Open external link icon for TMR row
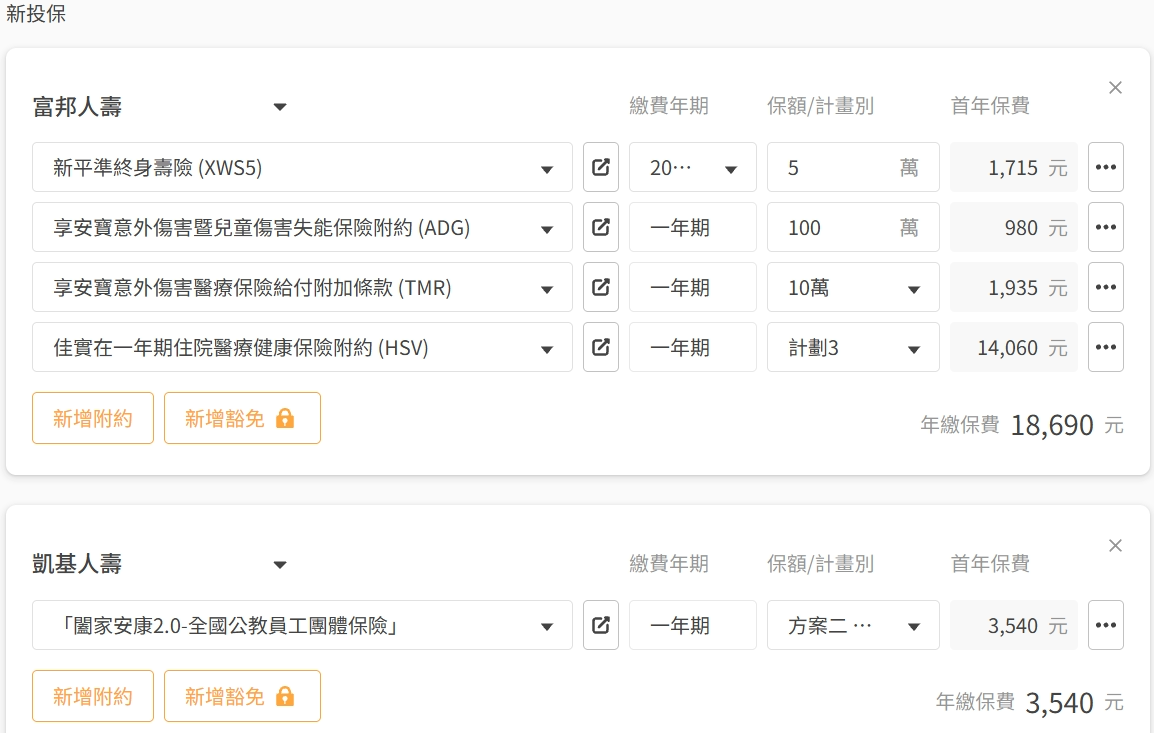1154x733 pixels. (x=601, y=287)
